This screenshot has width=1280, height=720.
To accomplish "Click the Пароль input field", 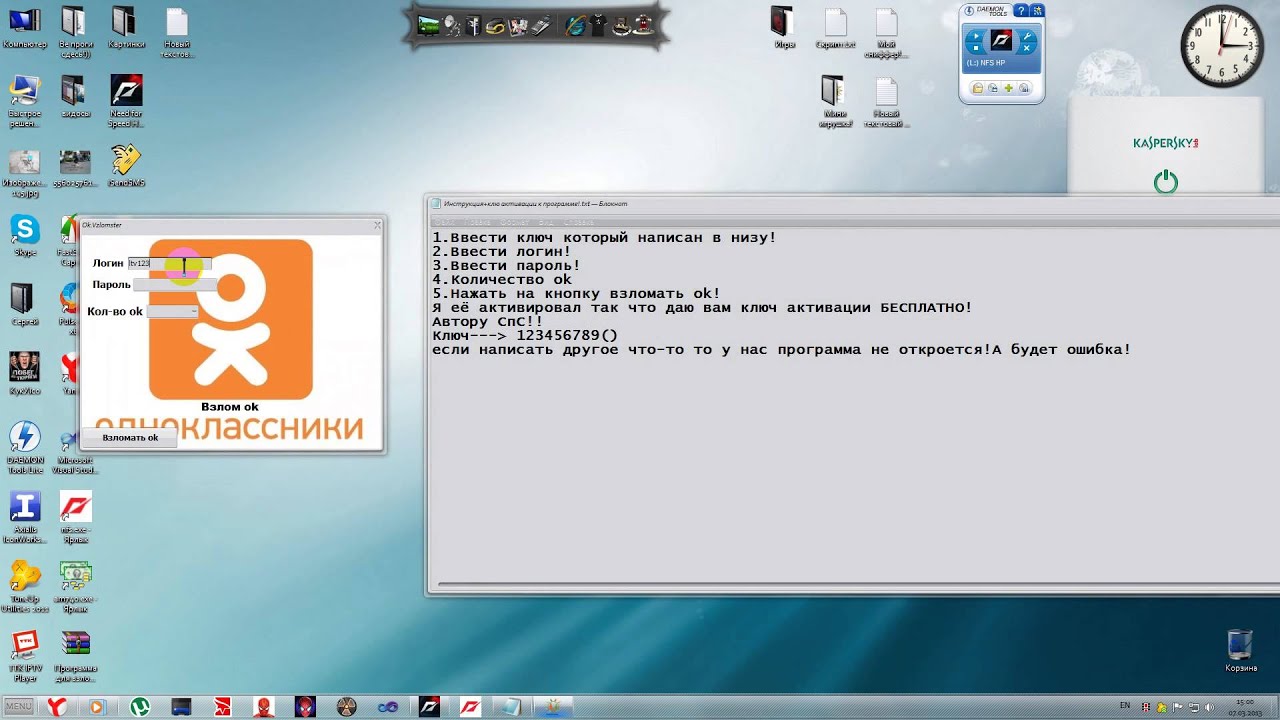I will coord(174,284).
